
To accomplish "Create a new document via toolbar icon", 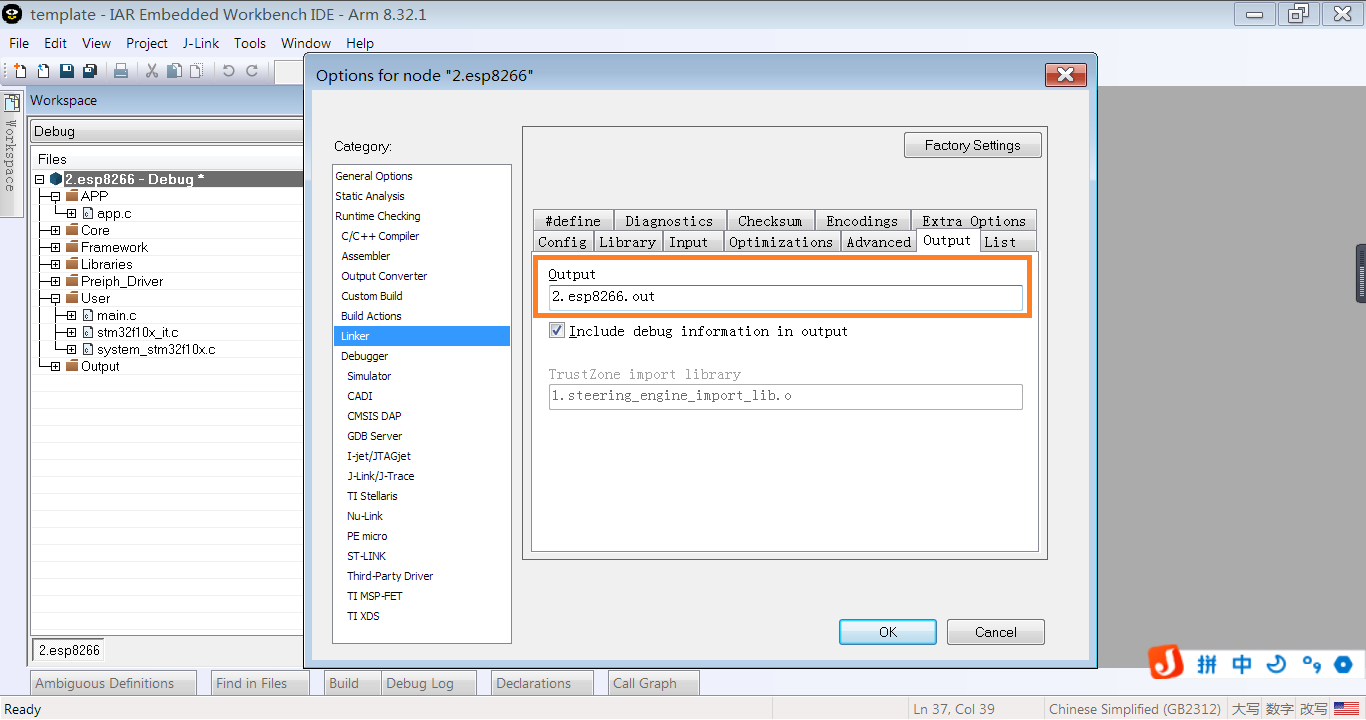I will pos(19,71).
